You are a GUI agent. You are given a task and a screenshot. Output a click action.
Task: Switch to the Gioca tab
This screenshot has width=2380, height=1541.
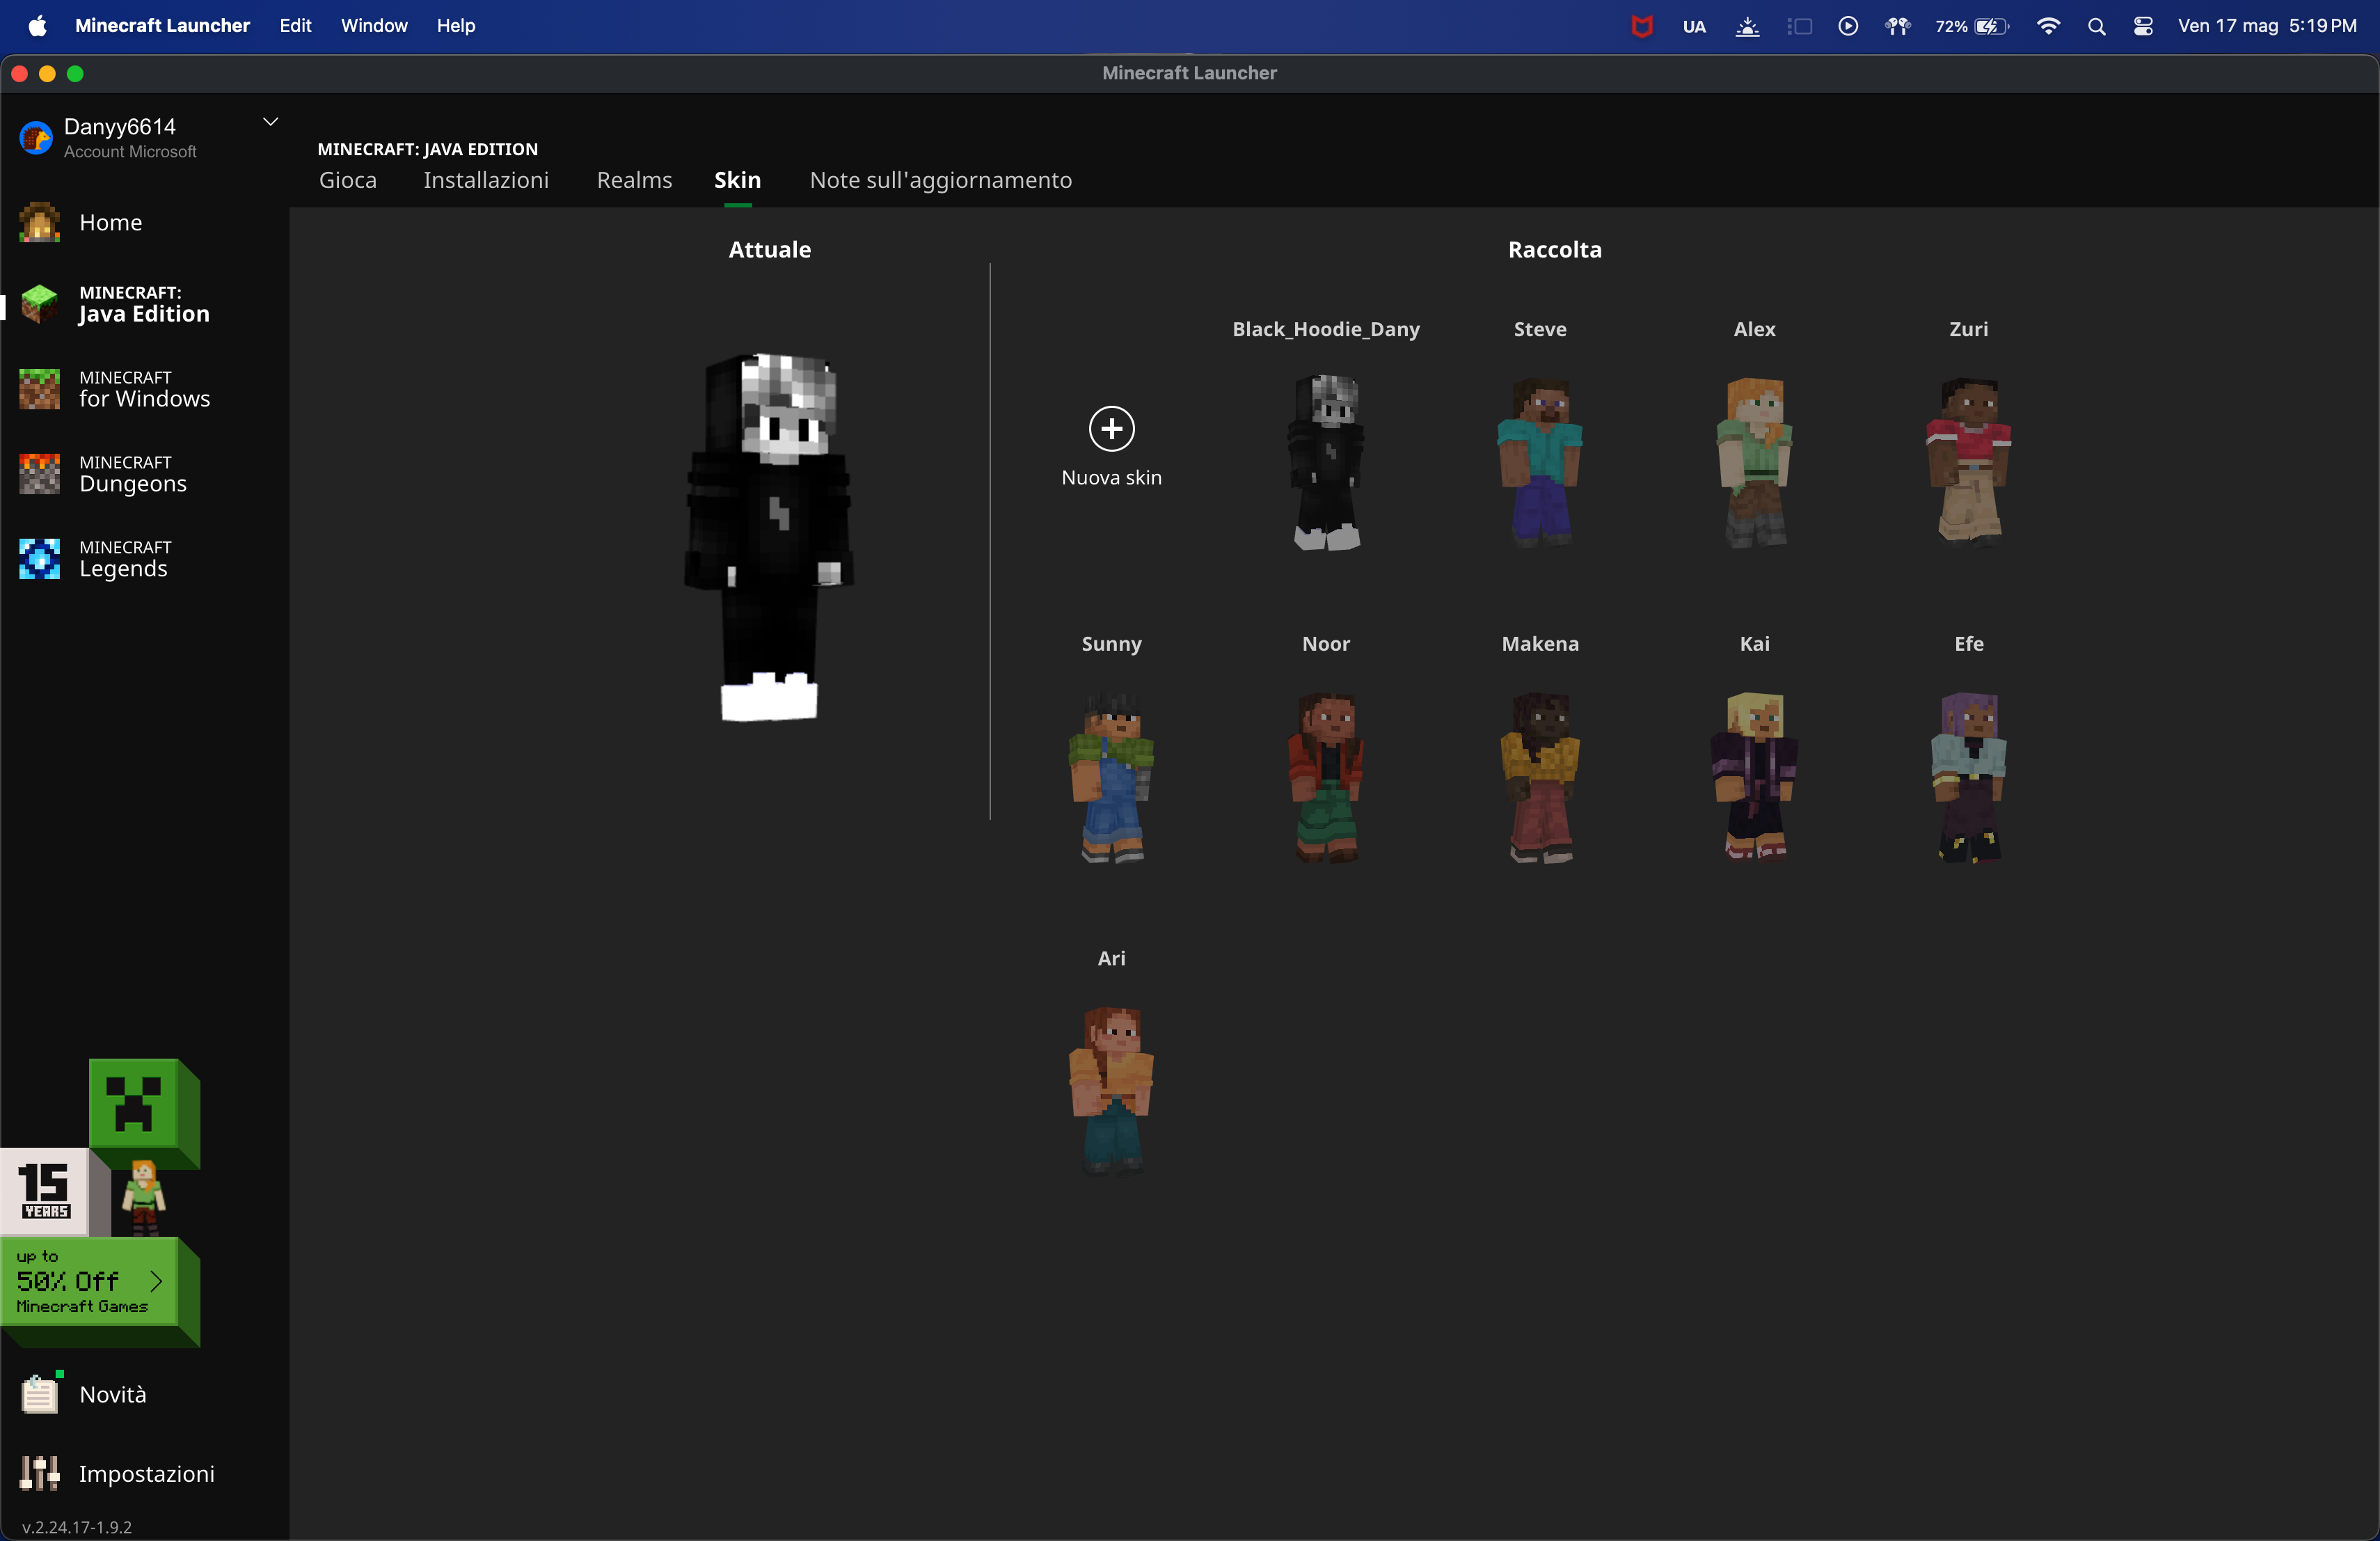(x=347, y=180)
